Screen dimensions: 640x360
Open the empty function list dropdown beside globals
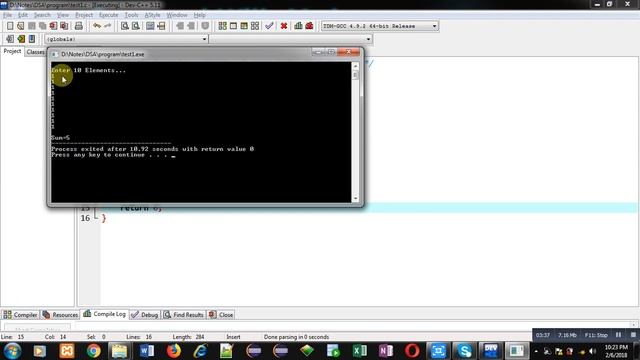pyautogui.click(x=291, y=39)
